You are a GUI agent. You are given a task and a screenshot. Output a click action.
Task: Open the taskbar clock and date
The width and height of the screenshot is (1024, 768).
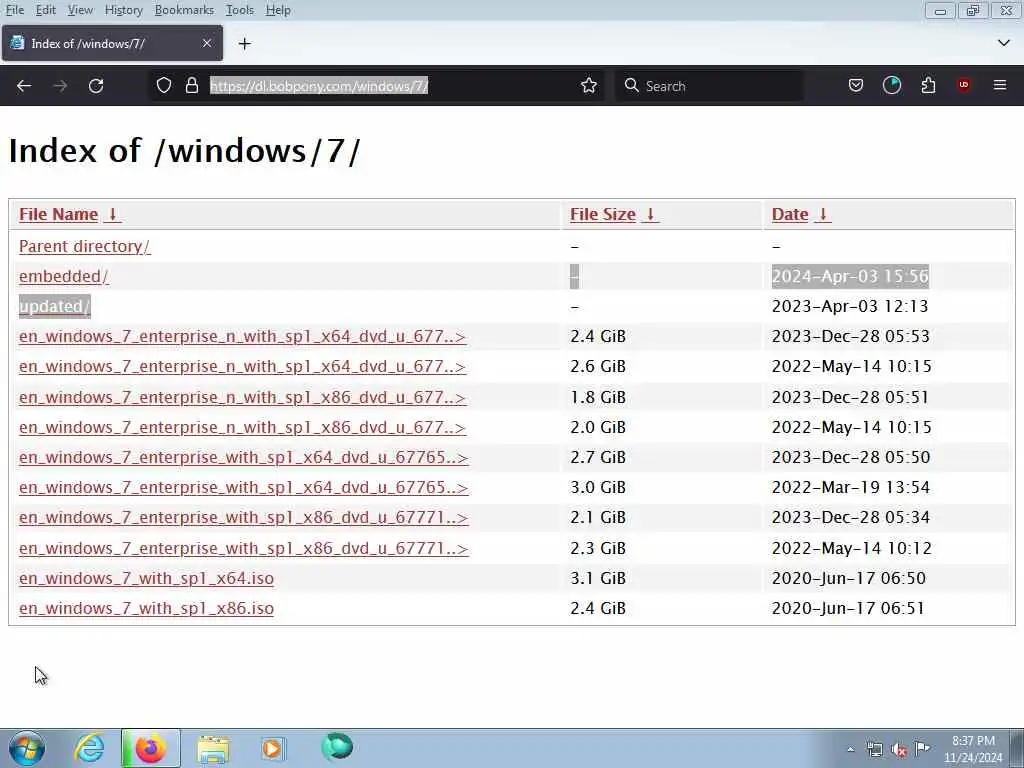click(x=973, y=749)
